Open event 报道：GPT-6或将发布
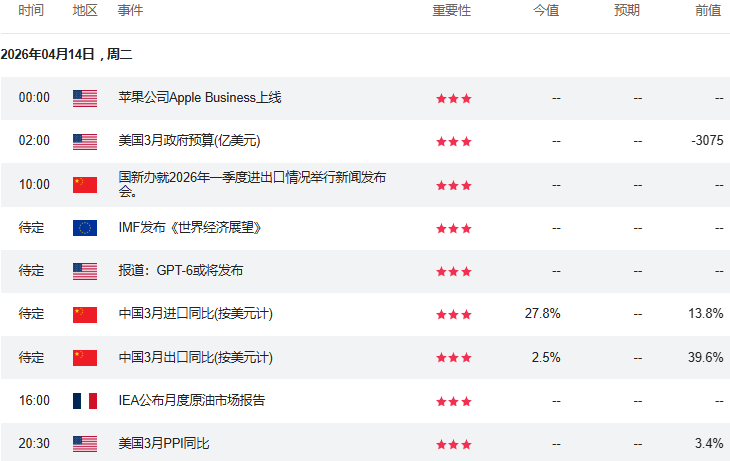Viewport: 730px width, 461px height. pyautogui.click(x=181, y=270)
